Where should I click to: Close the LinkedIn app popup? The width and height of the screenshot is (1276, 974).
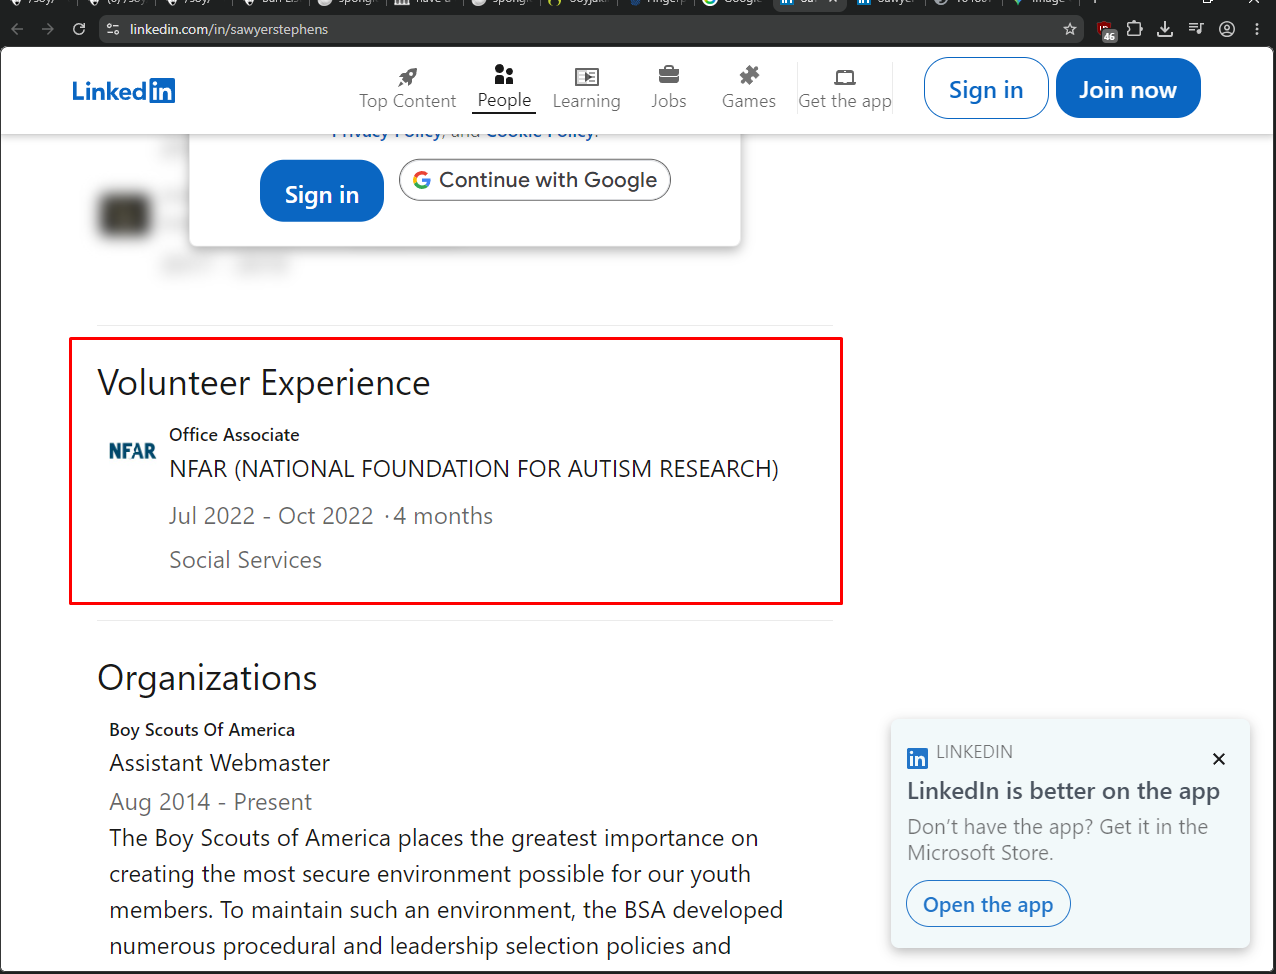tap(1219, 759)
